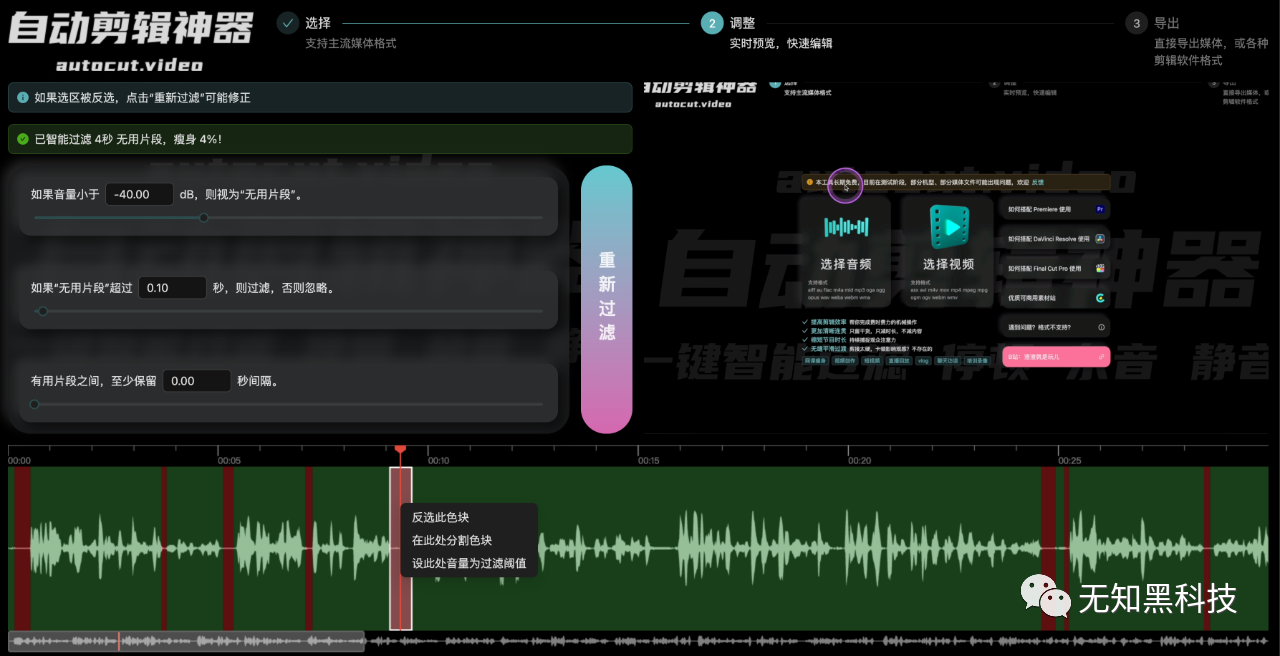Click the link icon on the pink B站 button
1280x656 pixels.
pos(1101,356)
